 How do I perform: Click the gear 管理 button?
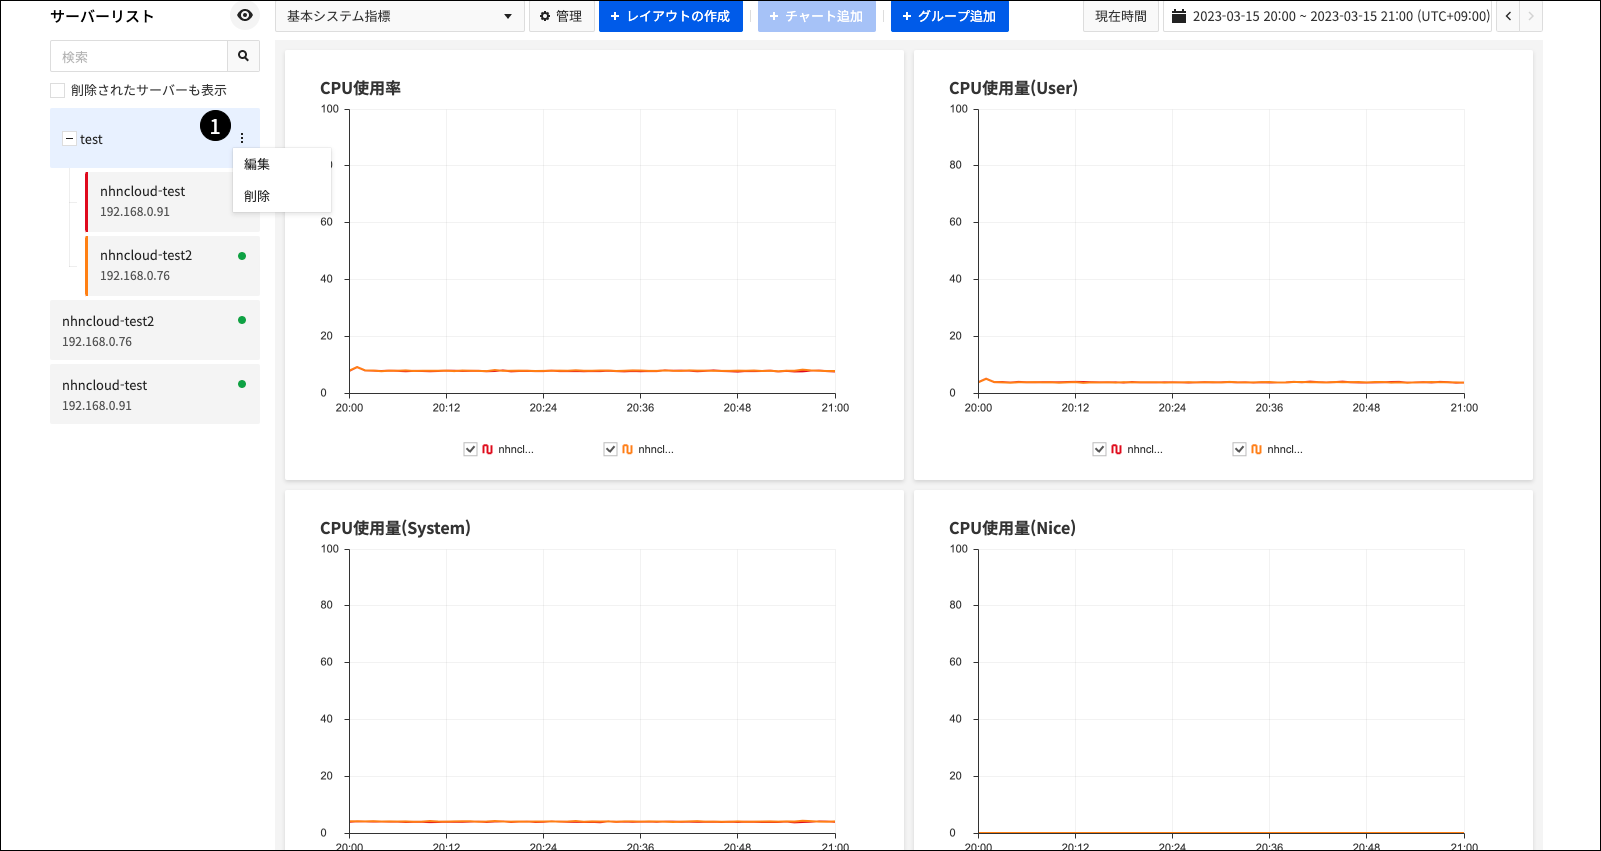561,16
